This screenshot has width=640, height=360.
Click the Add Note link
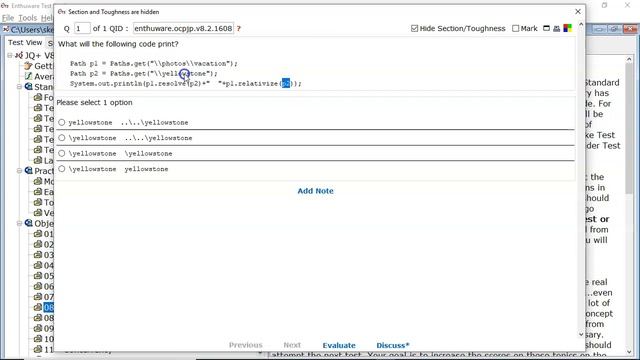pos(316,191)
